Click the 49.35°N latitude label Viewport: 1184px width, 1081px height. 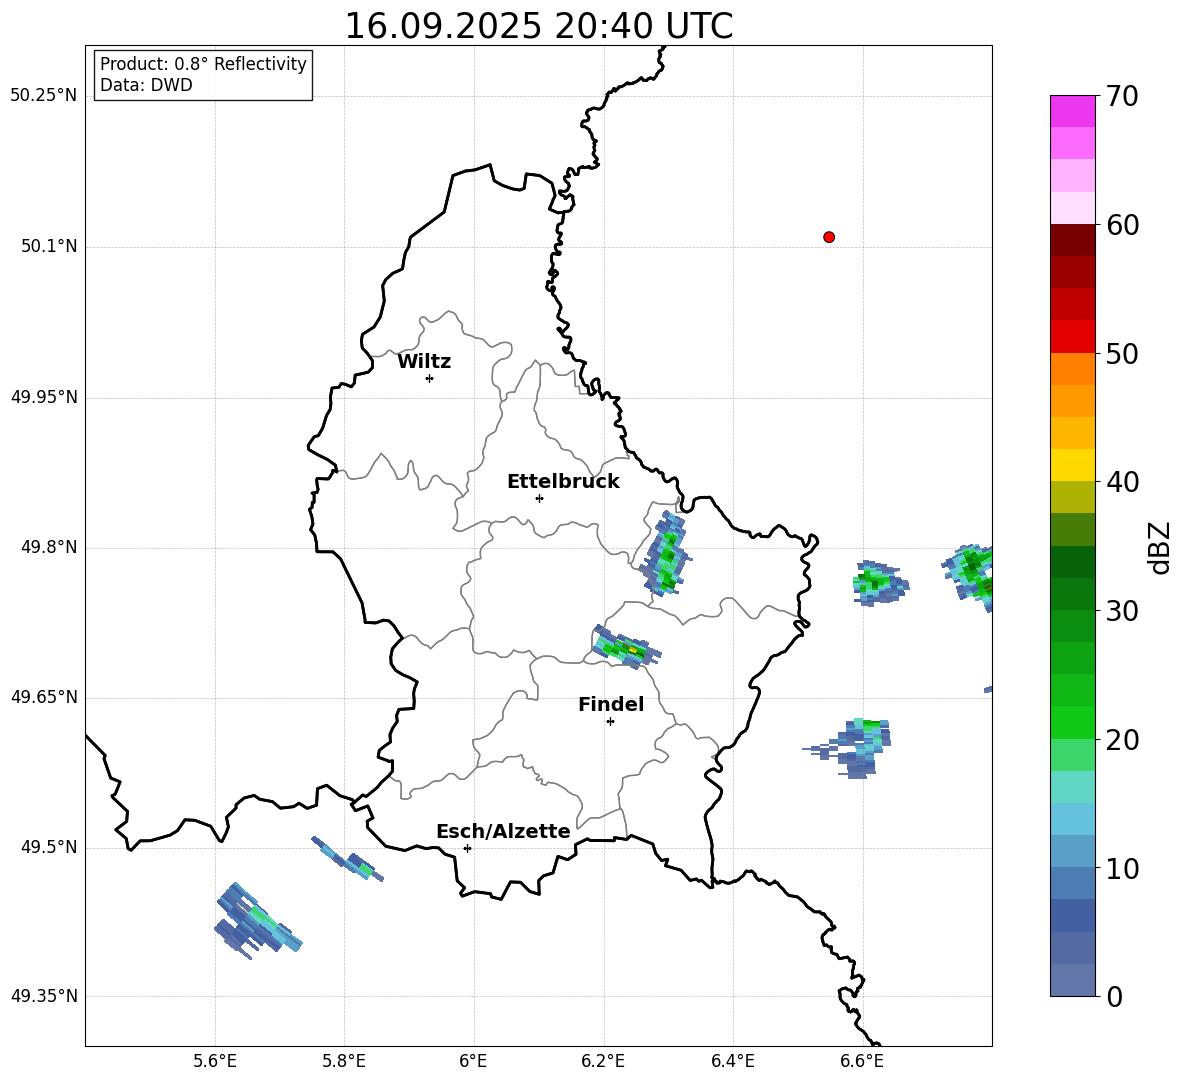pos(43,996)
